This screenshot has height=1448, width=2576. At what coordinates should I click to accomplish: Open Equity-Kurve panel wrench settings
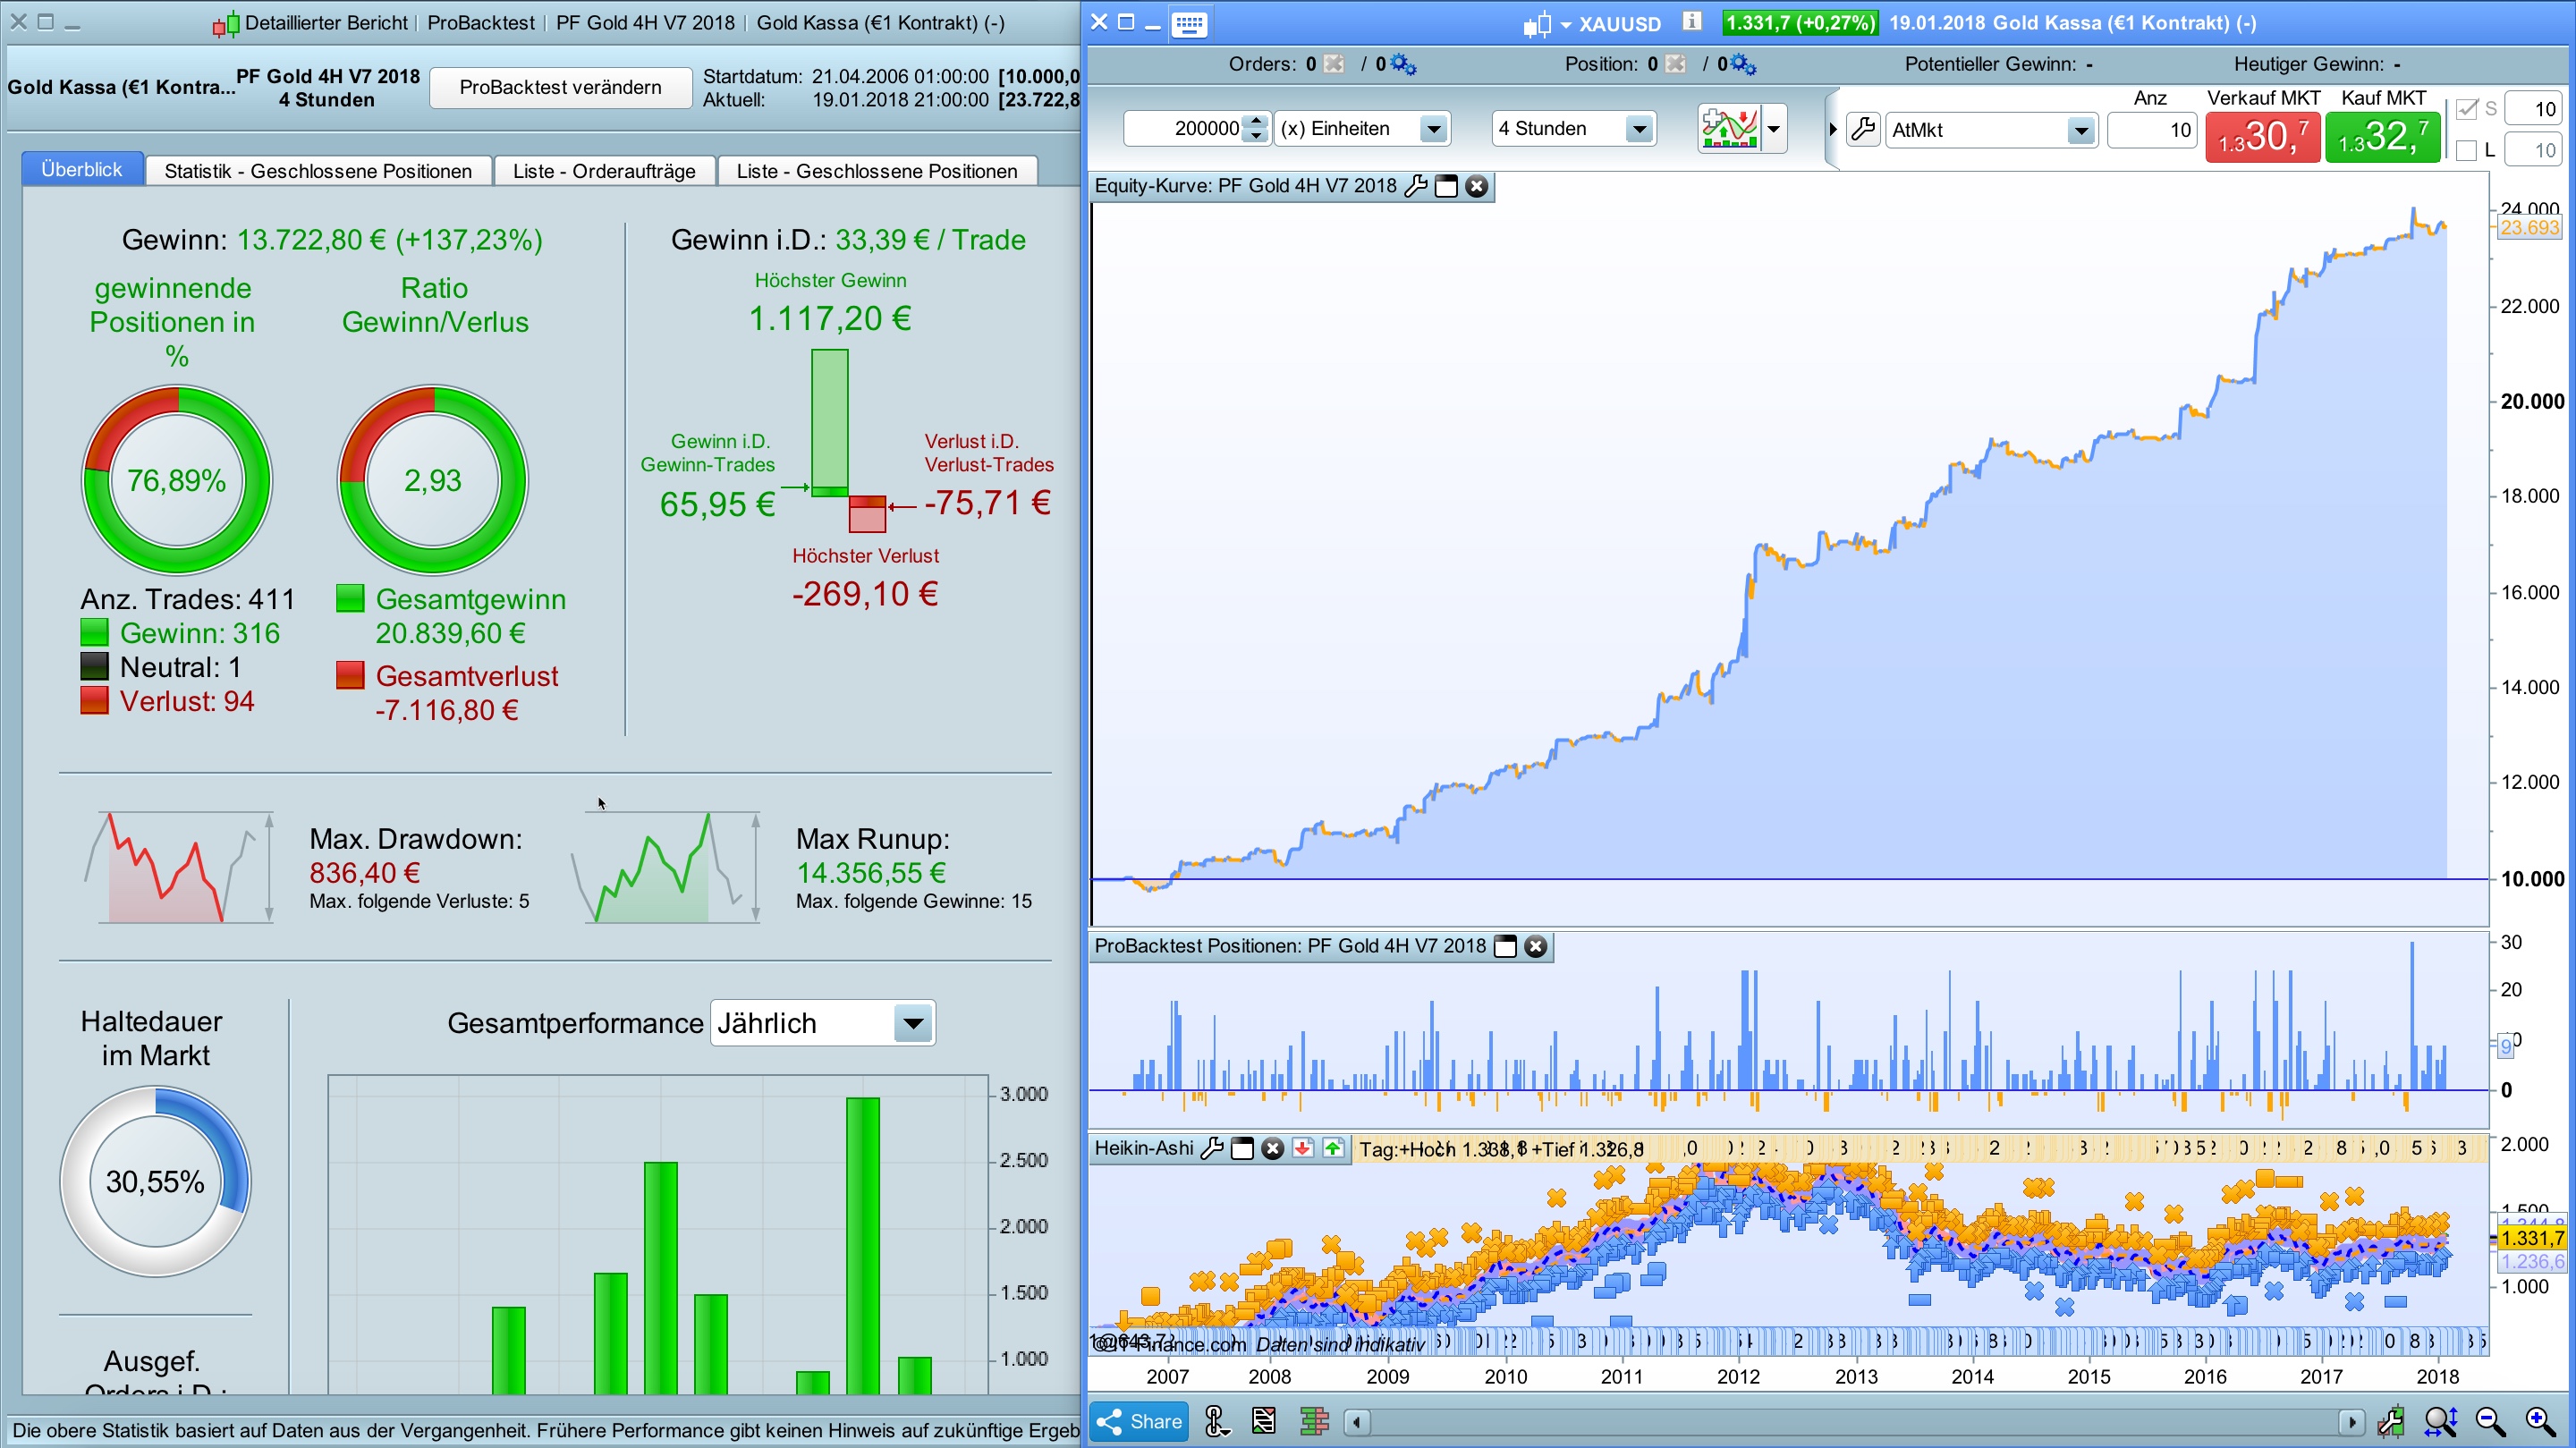[1415, 186]
